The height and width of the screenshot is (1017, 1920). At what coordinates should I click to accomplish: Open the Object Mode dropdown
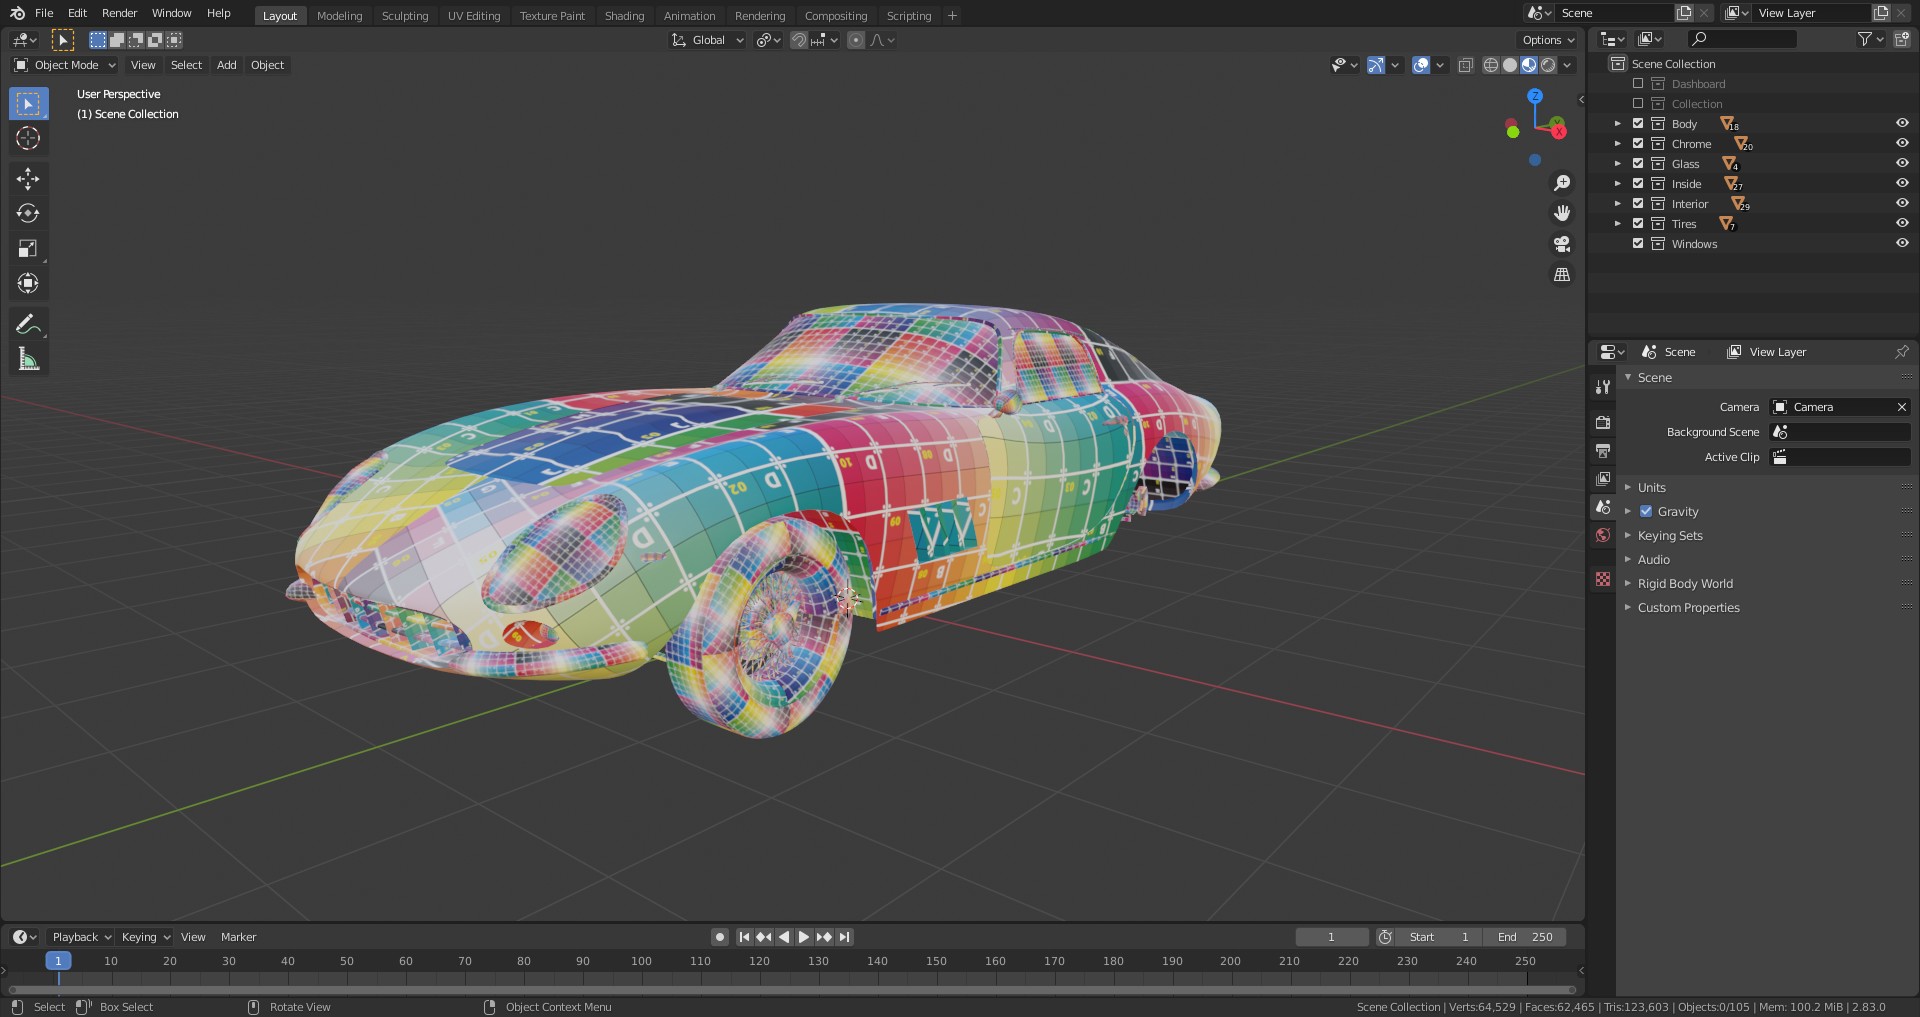coord(65,65)
